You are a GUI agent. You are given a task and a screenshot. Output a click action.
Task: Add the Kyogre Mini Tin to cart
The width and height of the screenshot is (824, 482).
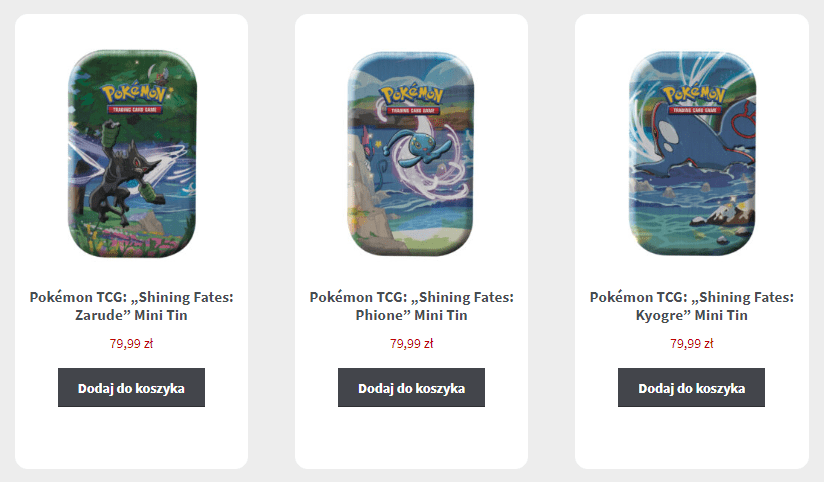(x=692, y=387)
